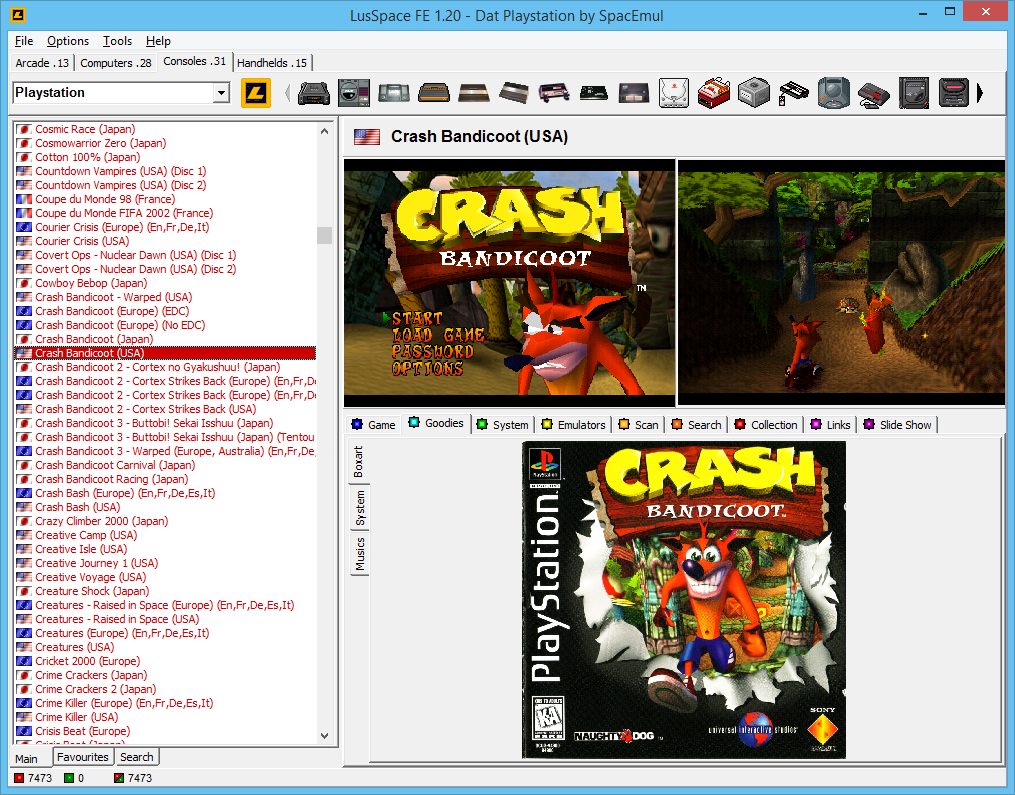Switch to the Main tab at bottom
Viewport: 1015px width, 795px height.
[x=26, y=758]
